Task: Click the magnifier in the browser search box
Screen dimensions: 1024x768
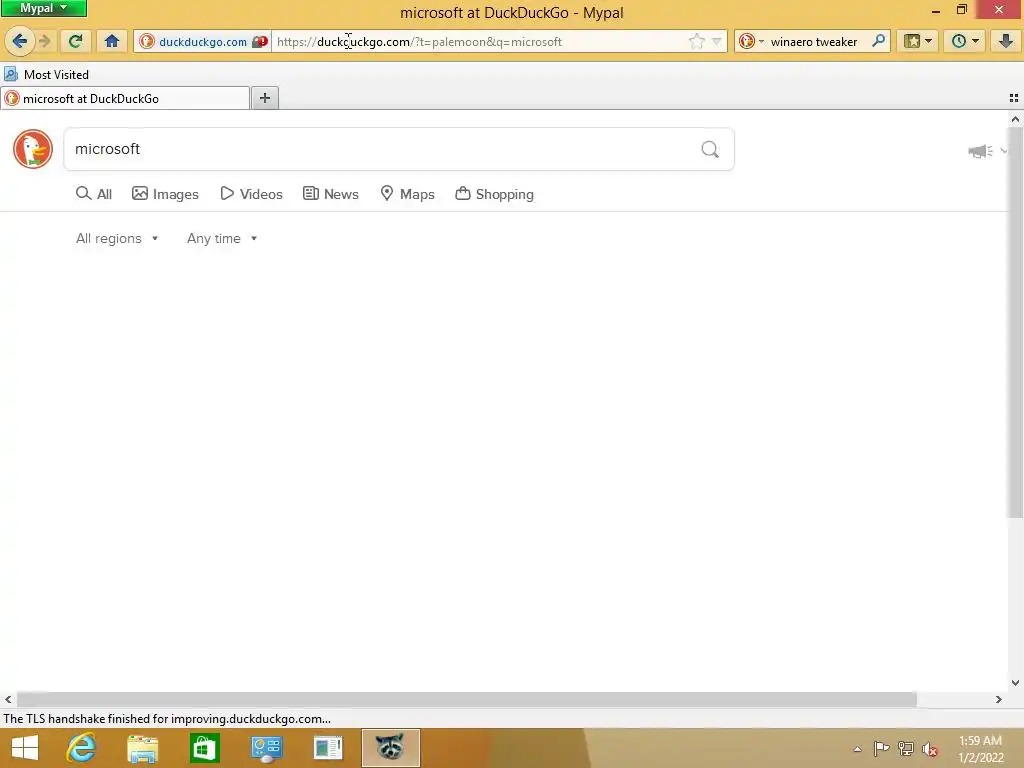Action: click(x=878, y=41)
